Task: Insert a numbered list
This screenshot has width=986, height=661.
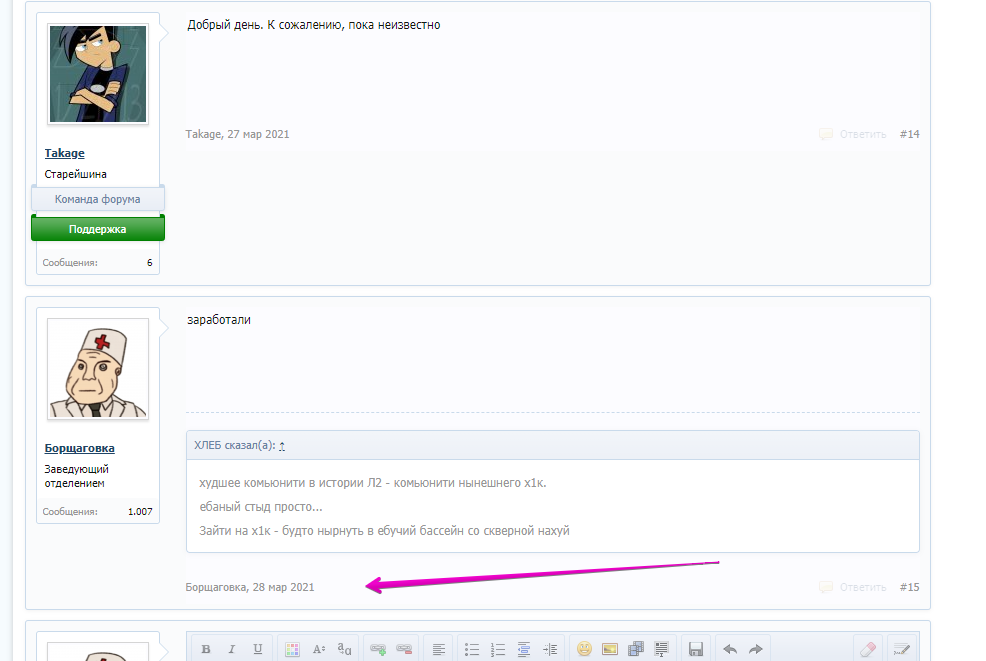Action: click(498, 649)
